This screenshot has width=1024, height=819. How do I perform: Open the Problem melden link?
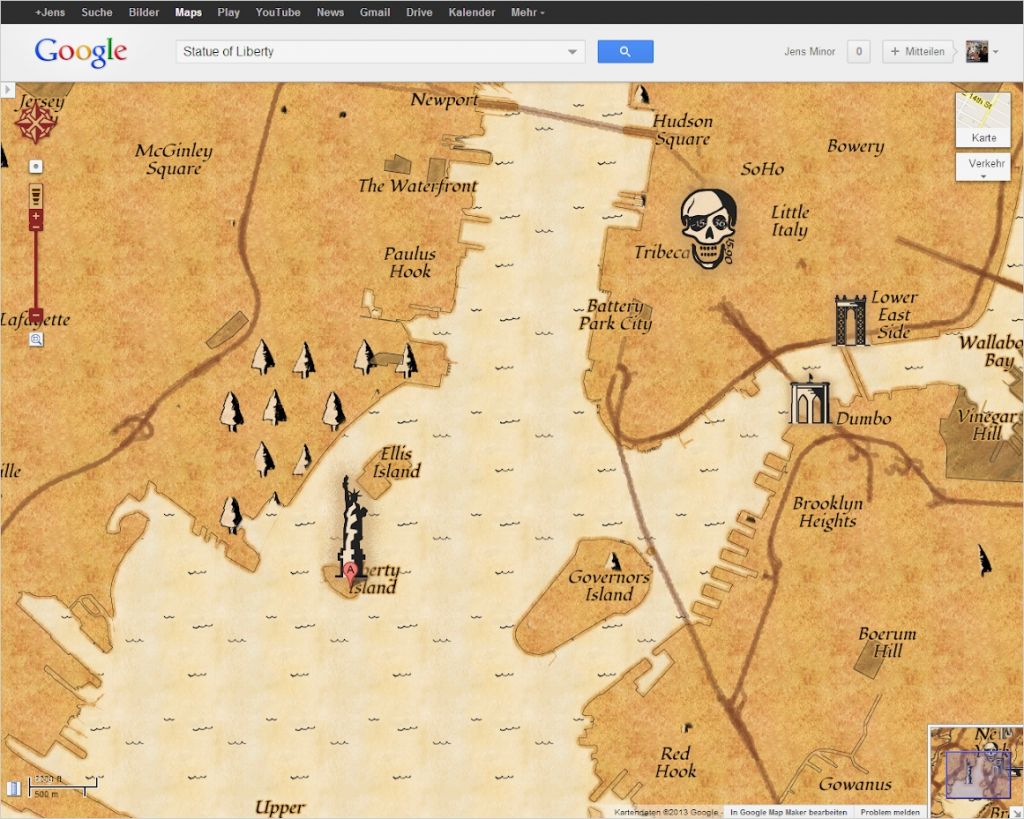click(x=889, y=812)
